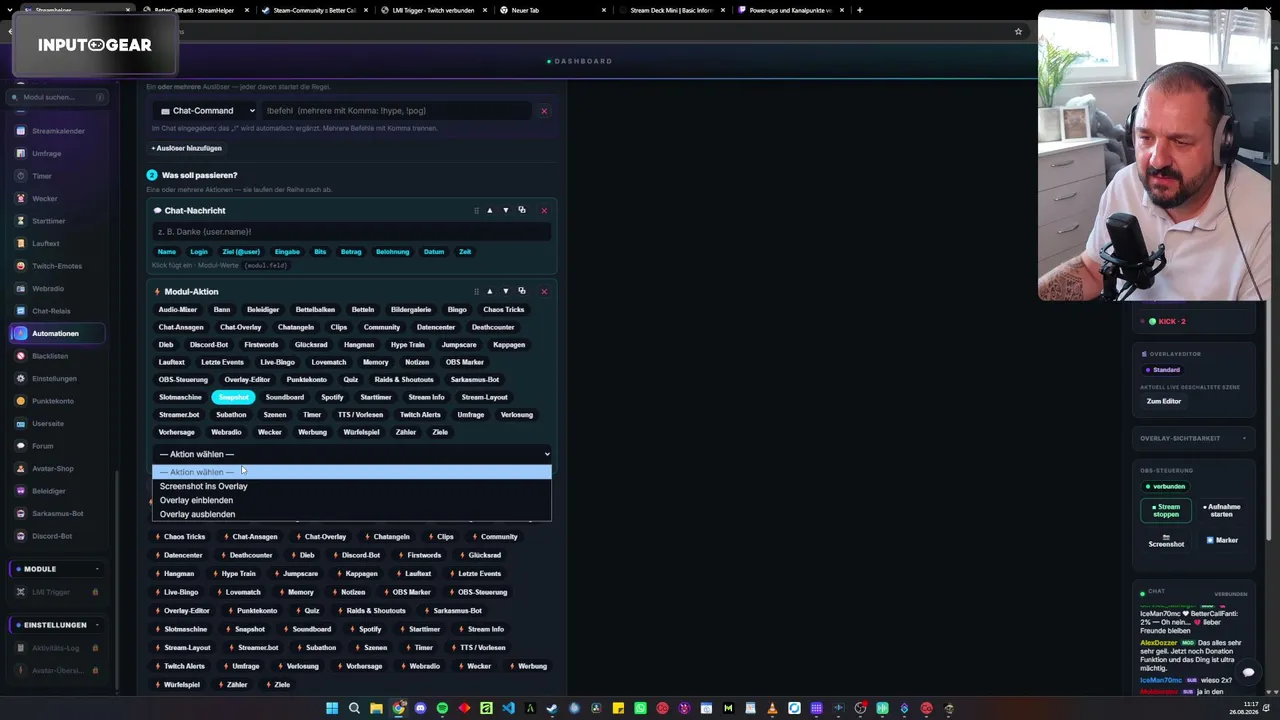Open Punktekonto in the sidebar
Screen dimensions: 1280x720
click(x=52, y=401)
